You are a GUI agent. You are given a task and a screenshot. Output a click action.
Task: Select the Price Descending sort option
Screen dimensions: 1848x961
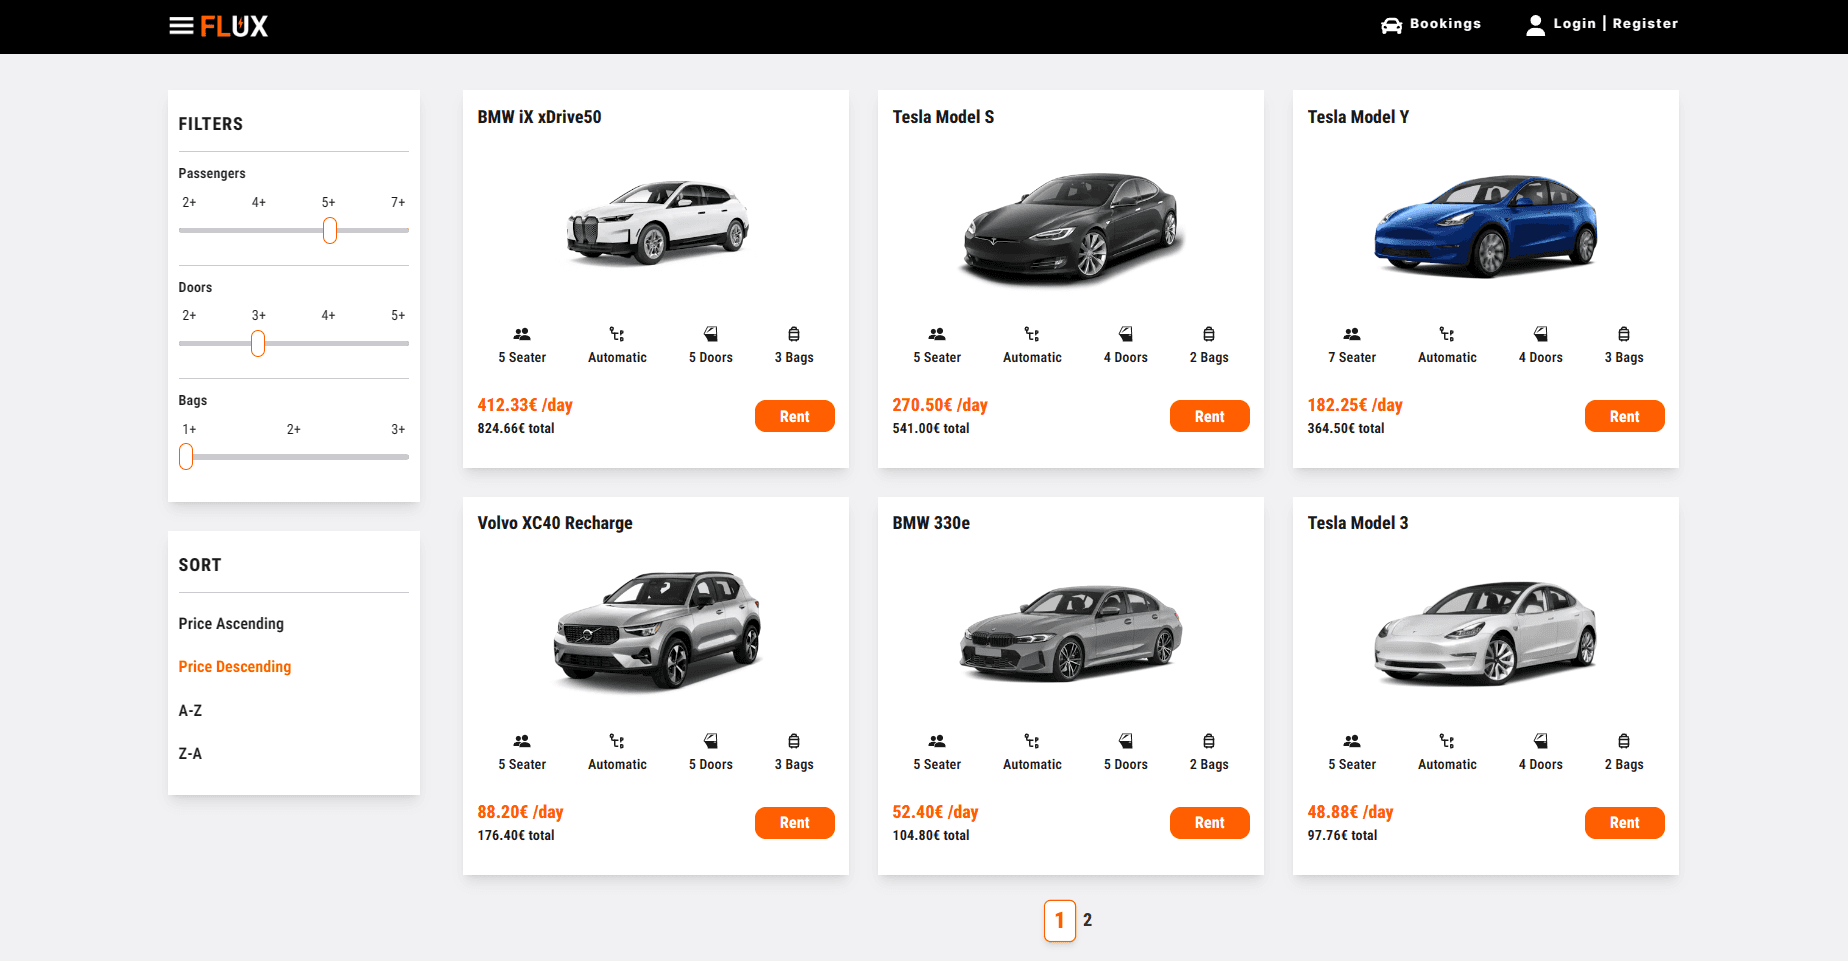coord(235,667)
